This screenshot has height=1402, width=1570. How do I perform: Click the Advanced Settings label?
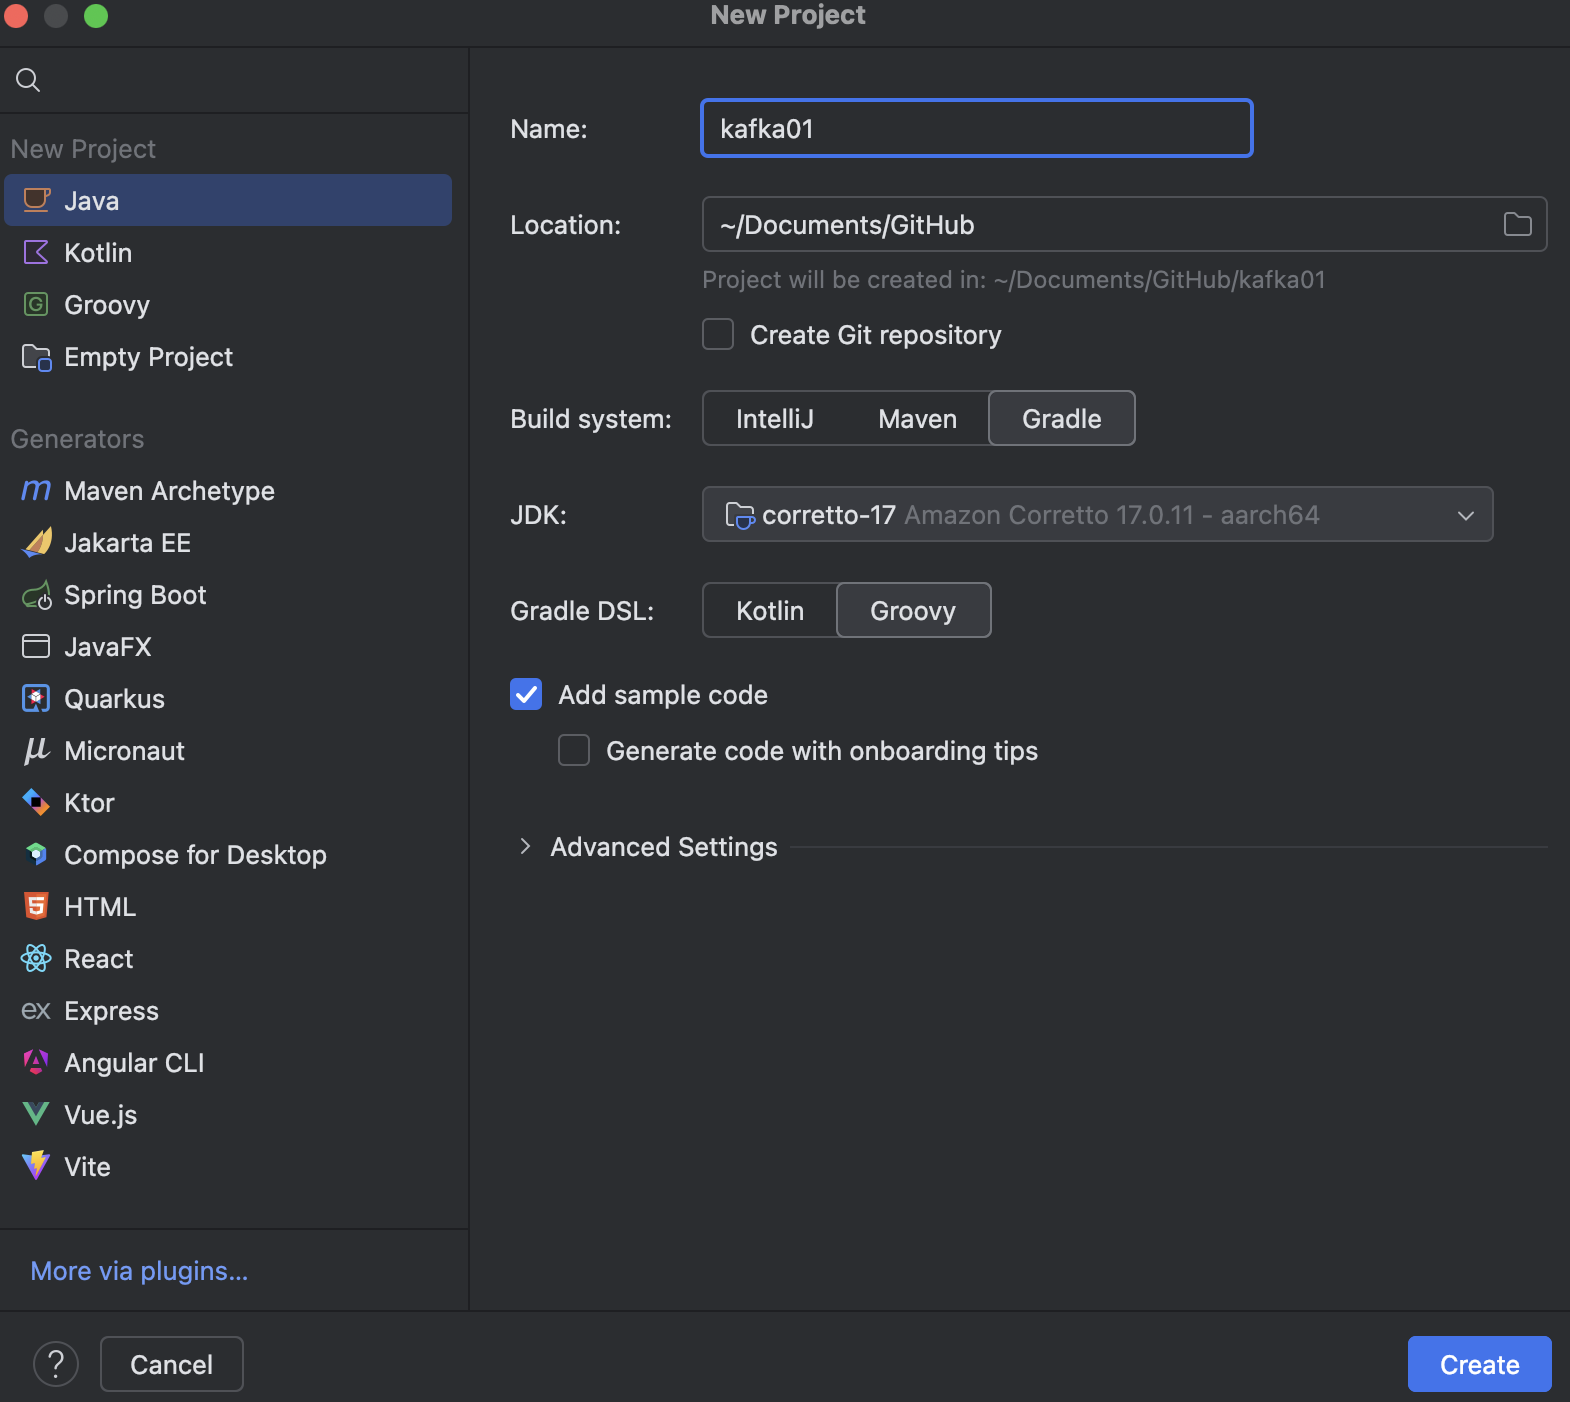coord(664,847)
